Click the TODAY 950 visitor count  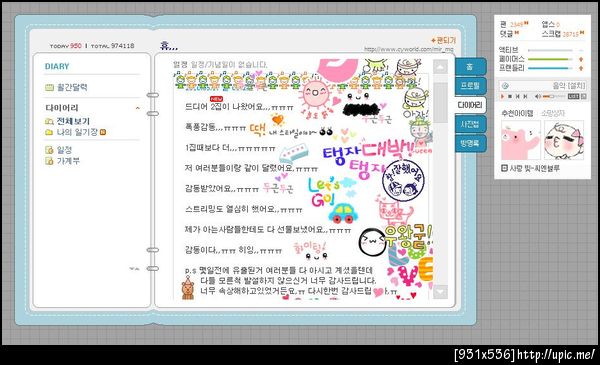[x=65, y=46]
